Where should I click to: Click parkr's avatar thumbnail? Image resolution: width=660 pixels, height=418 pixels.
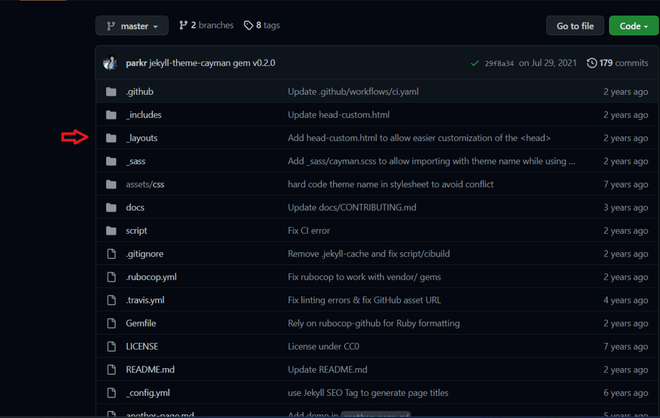(110, 63)
